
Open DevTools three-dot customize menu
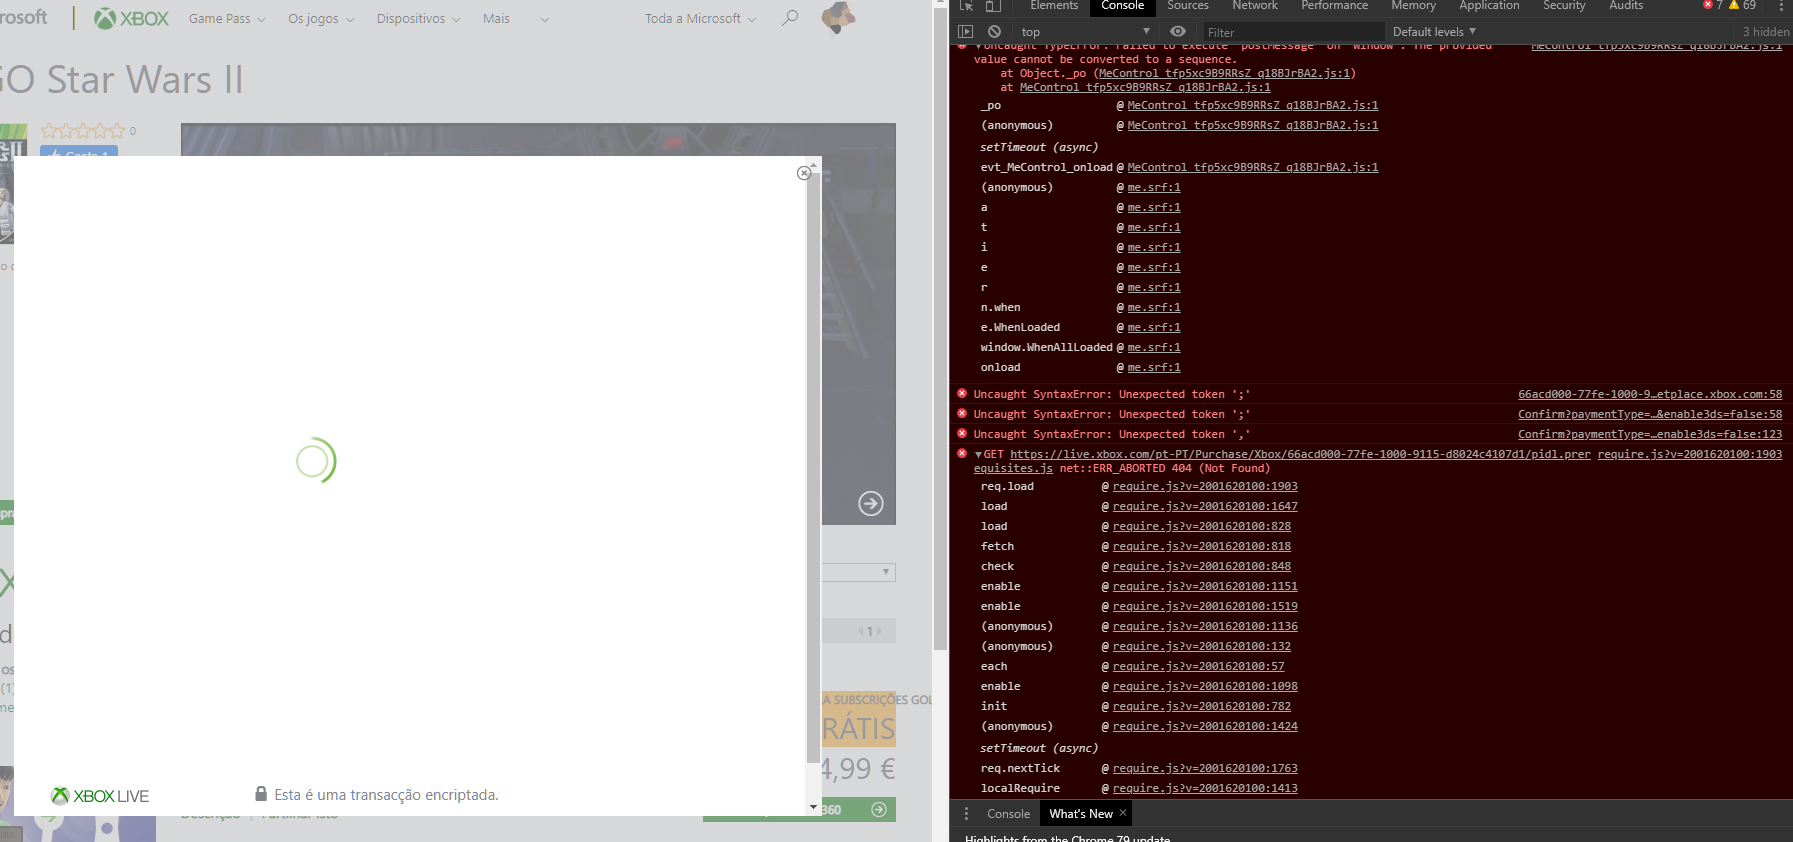point(1781,6)
